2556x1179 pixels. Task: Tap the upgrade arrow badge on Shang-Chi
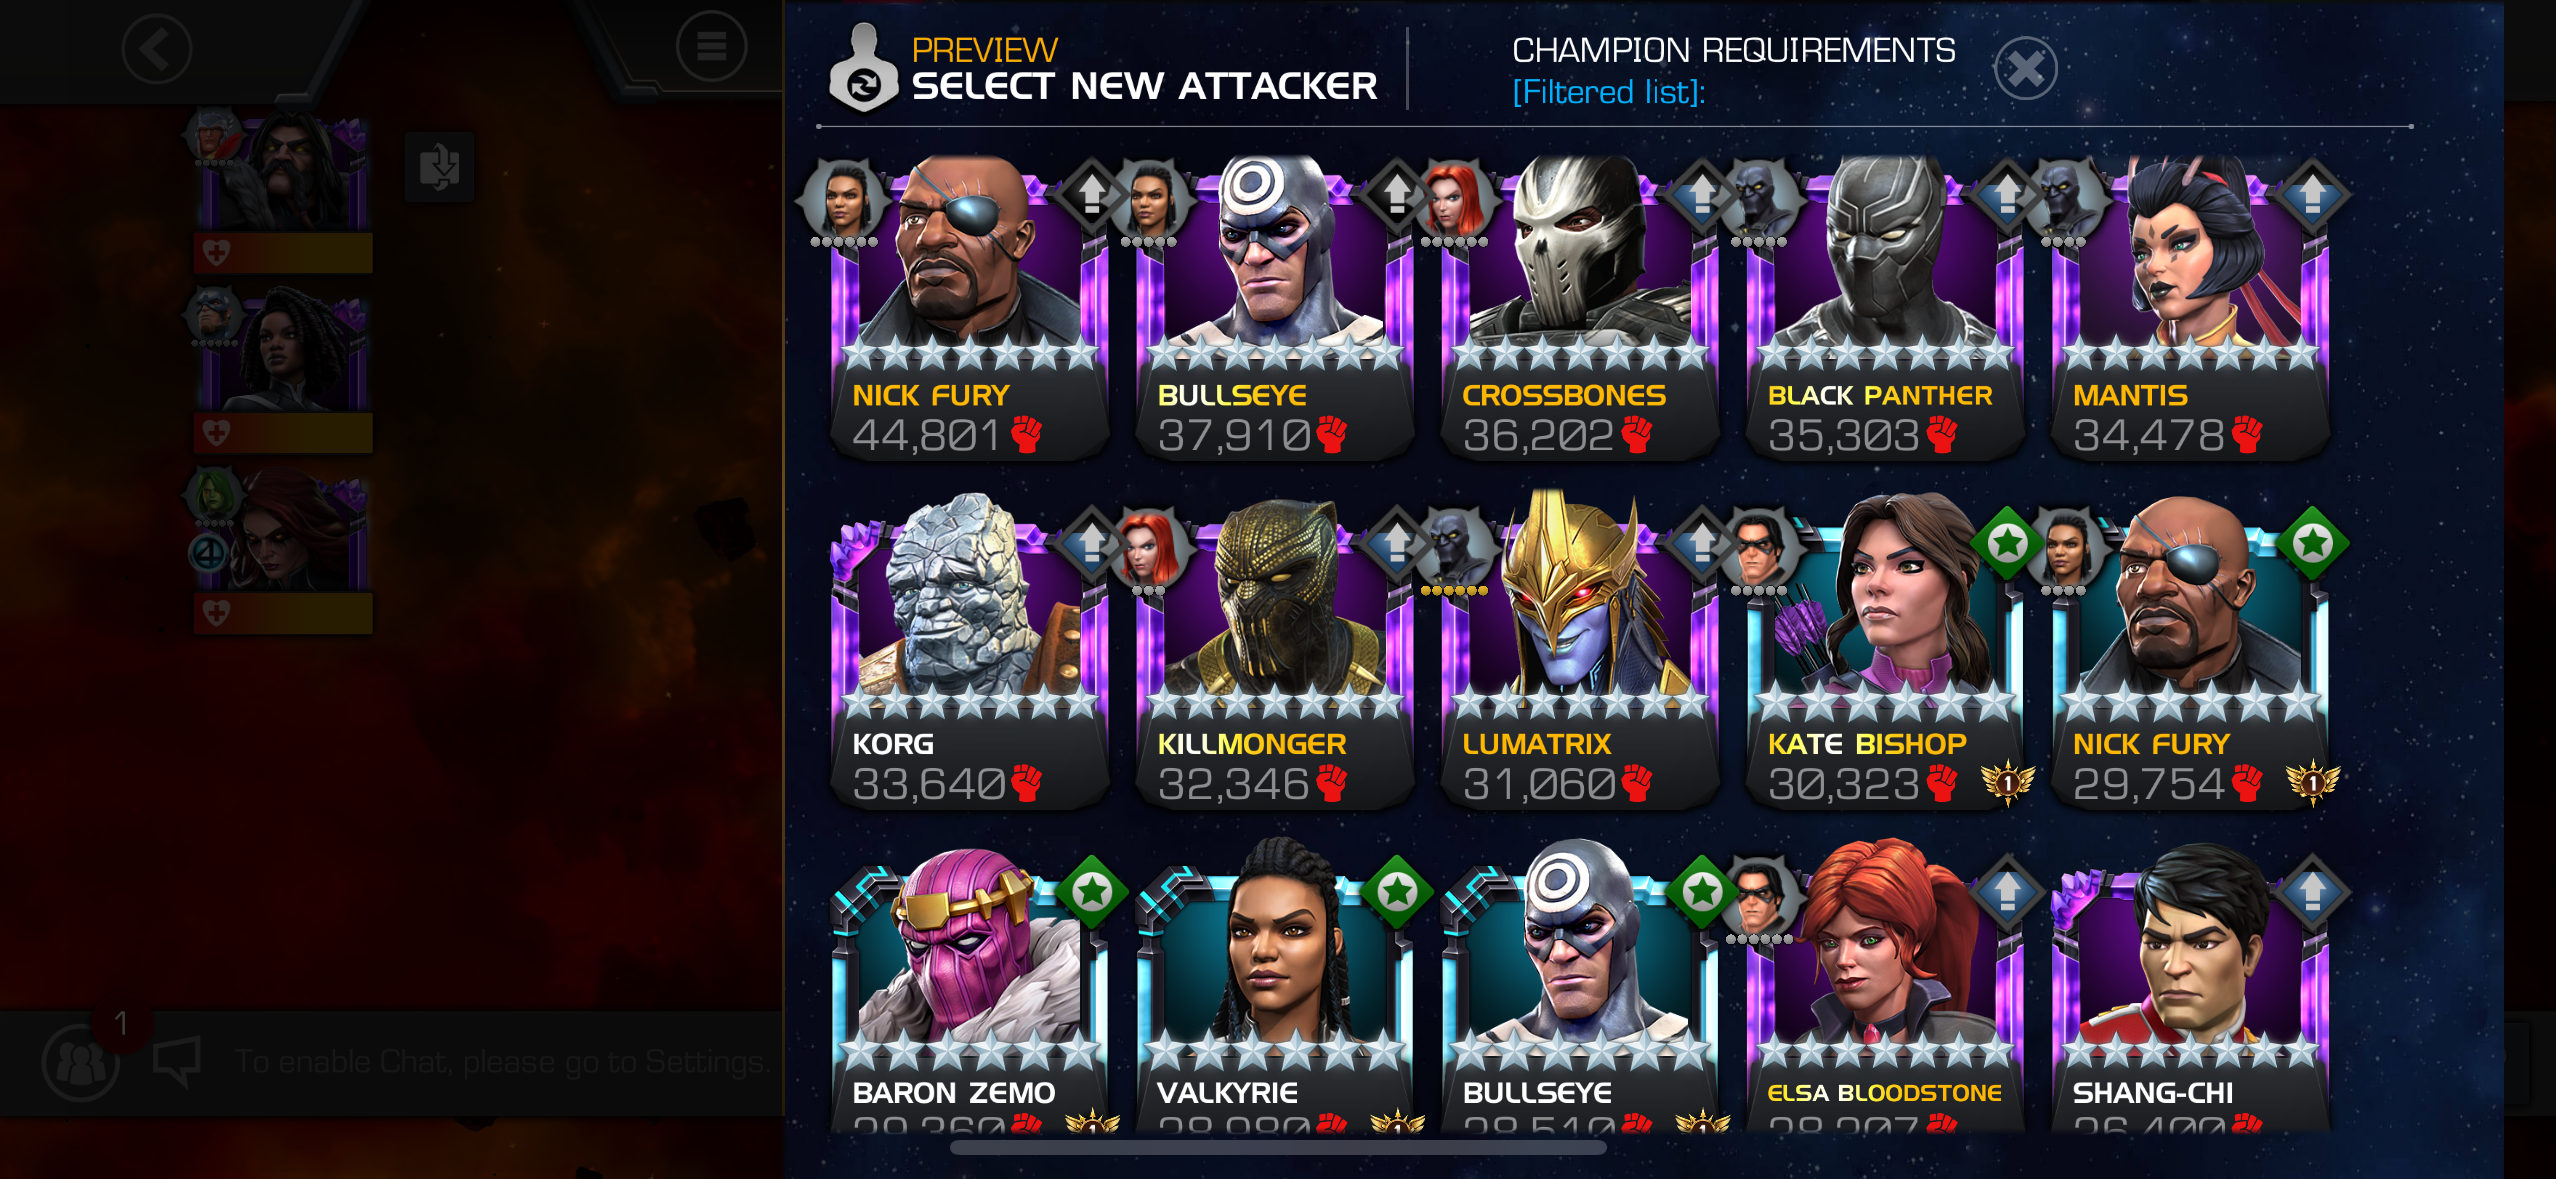pyautogui.click(x=2311, y=890)
